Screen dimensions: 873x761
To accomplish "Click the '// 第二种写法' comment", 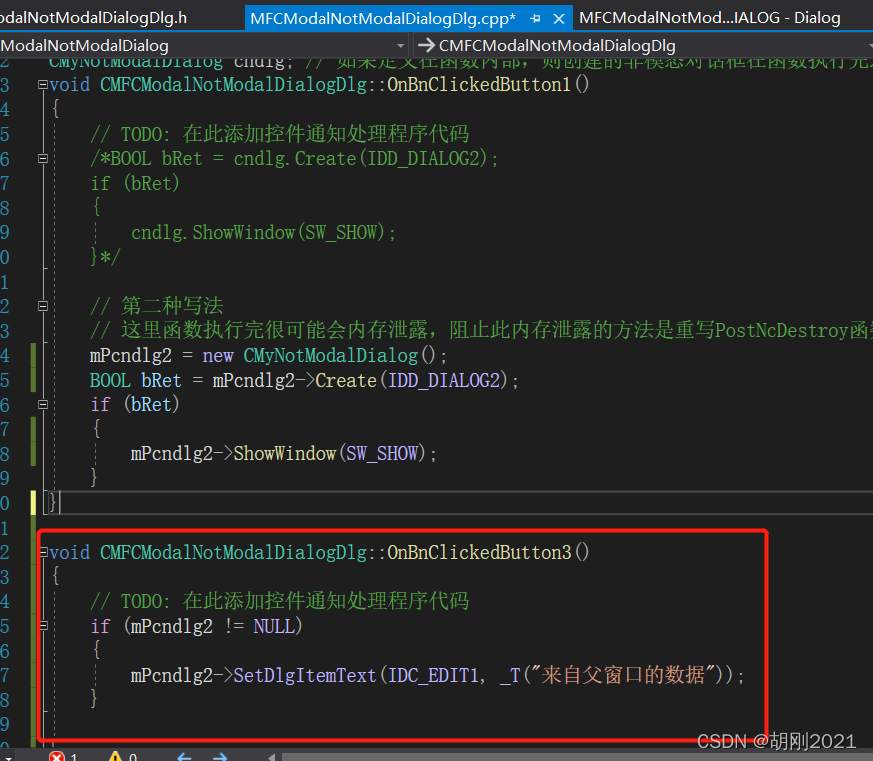I will coord(157,306).
